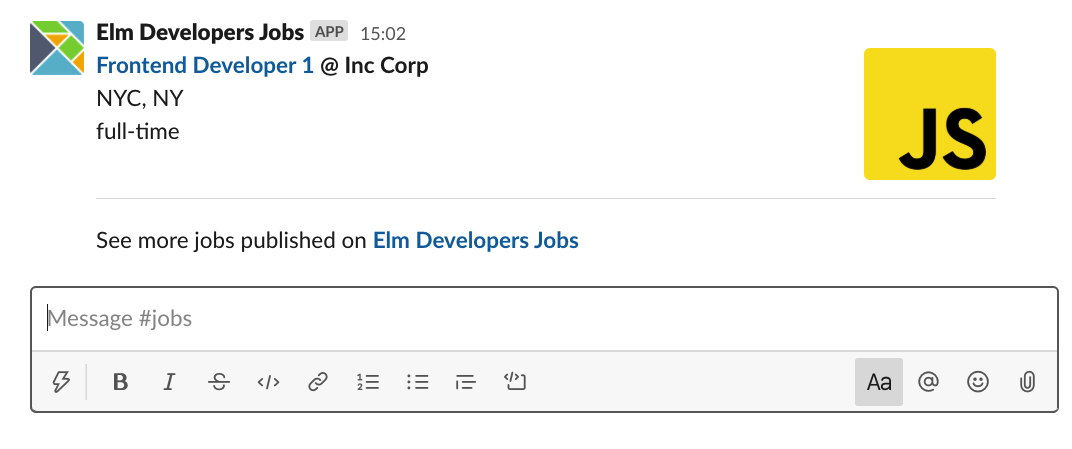Open the Elm Developers Jobs sender name
The height and width of the screenshot is (449, 1072).
click(x=200, y=31)
